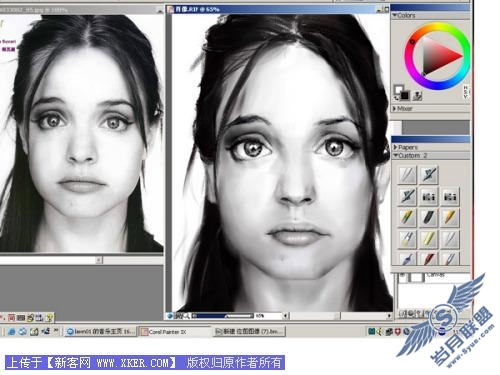Pick the white-tipped bristle brush icon

click(408, 239)
